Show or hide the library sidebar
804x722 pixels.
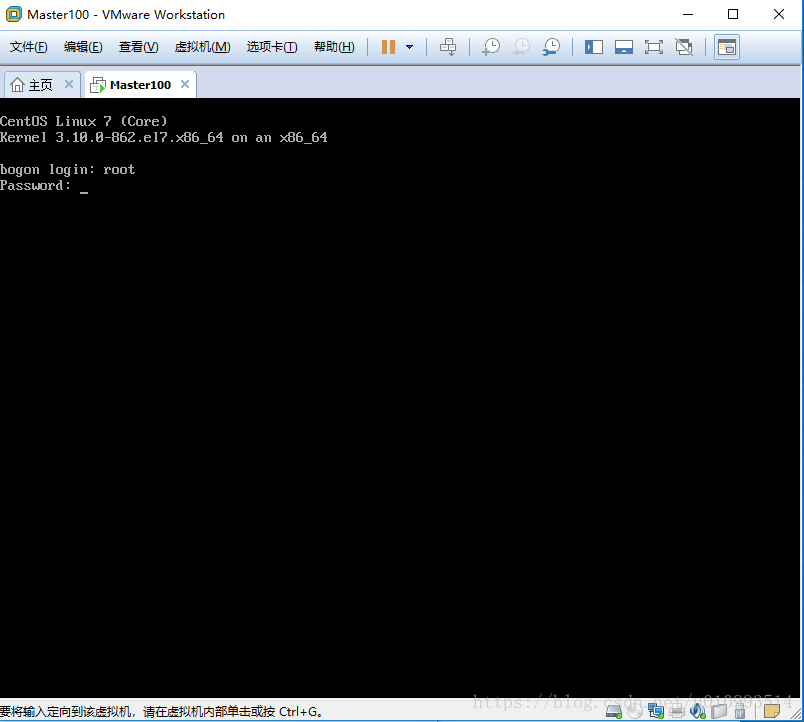click(594, 47)
